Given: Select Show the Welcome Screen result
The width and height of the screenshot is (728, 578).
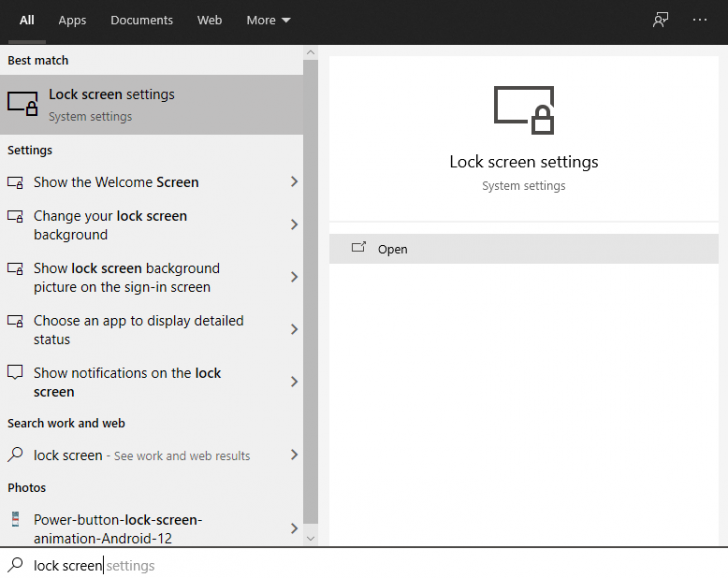Looking at the screenshot, I should 151,182.
